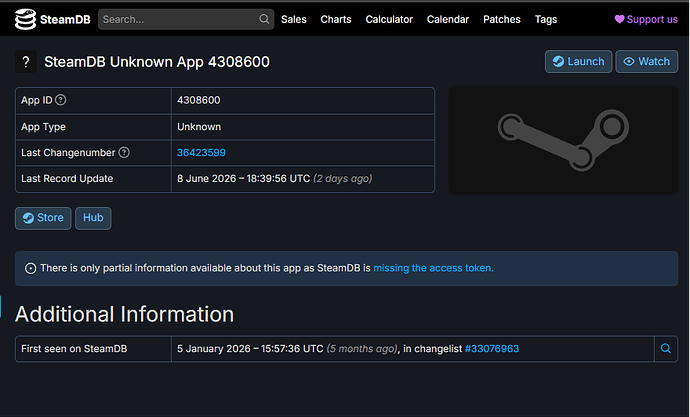Image resolution: width=690 pixels, height=417 pixels.
Task: Click the App Type label
Action: tap(43, 127)
